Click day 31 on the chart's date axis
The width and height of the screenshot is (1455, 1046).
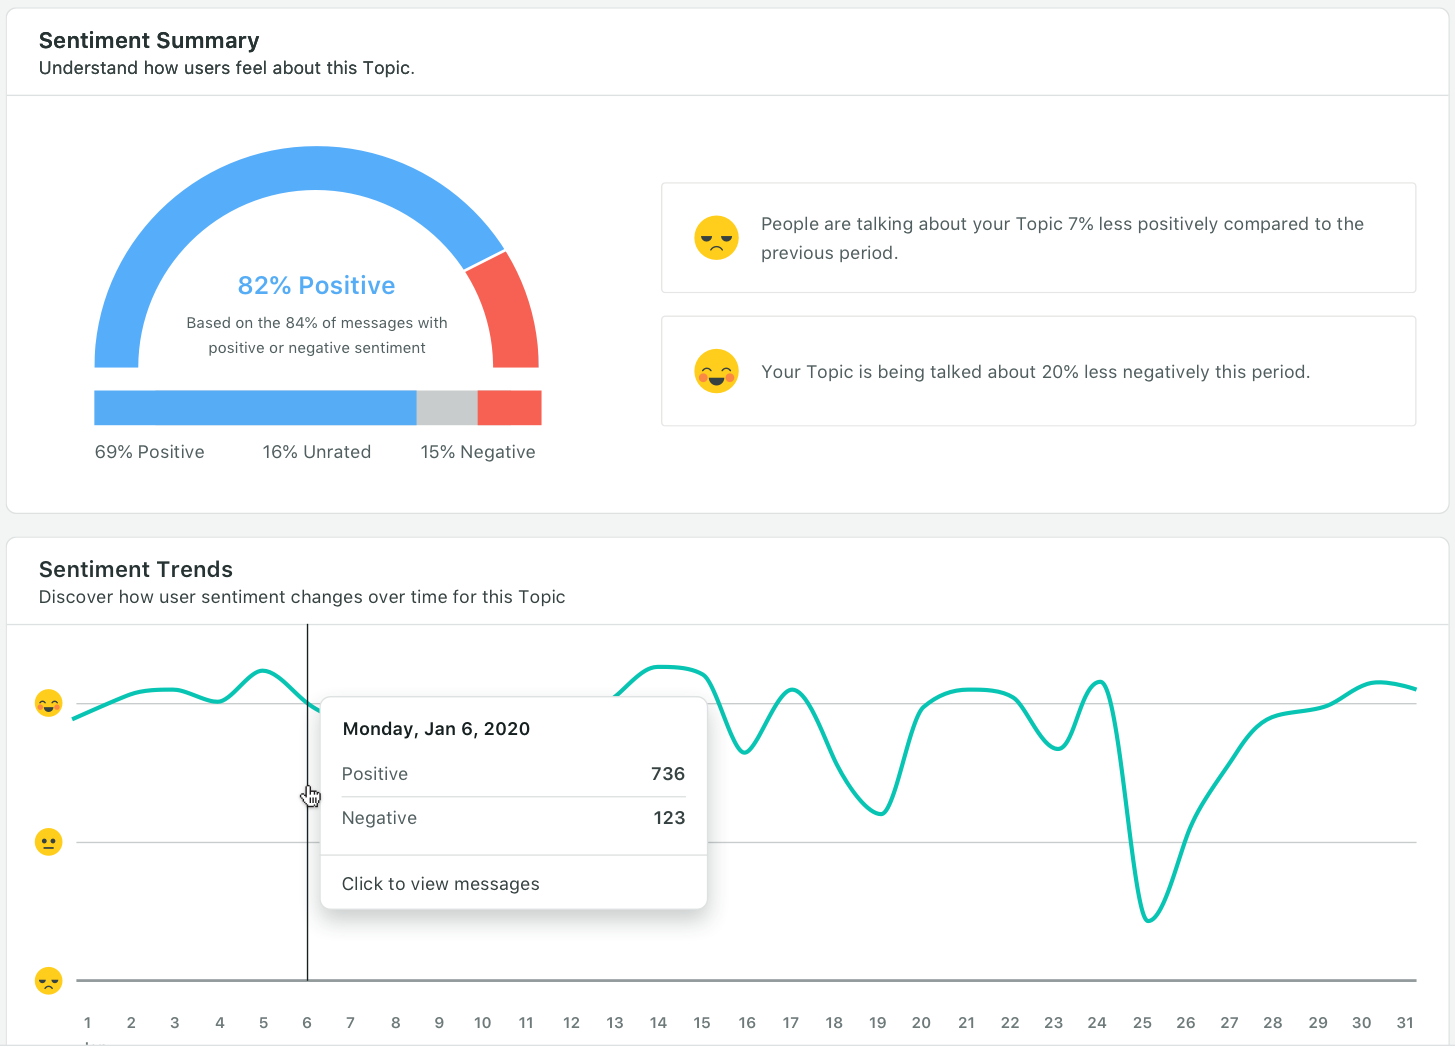point(1405,1023)
